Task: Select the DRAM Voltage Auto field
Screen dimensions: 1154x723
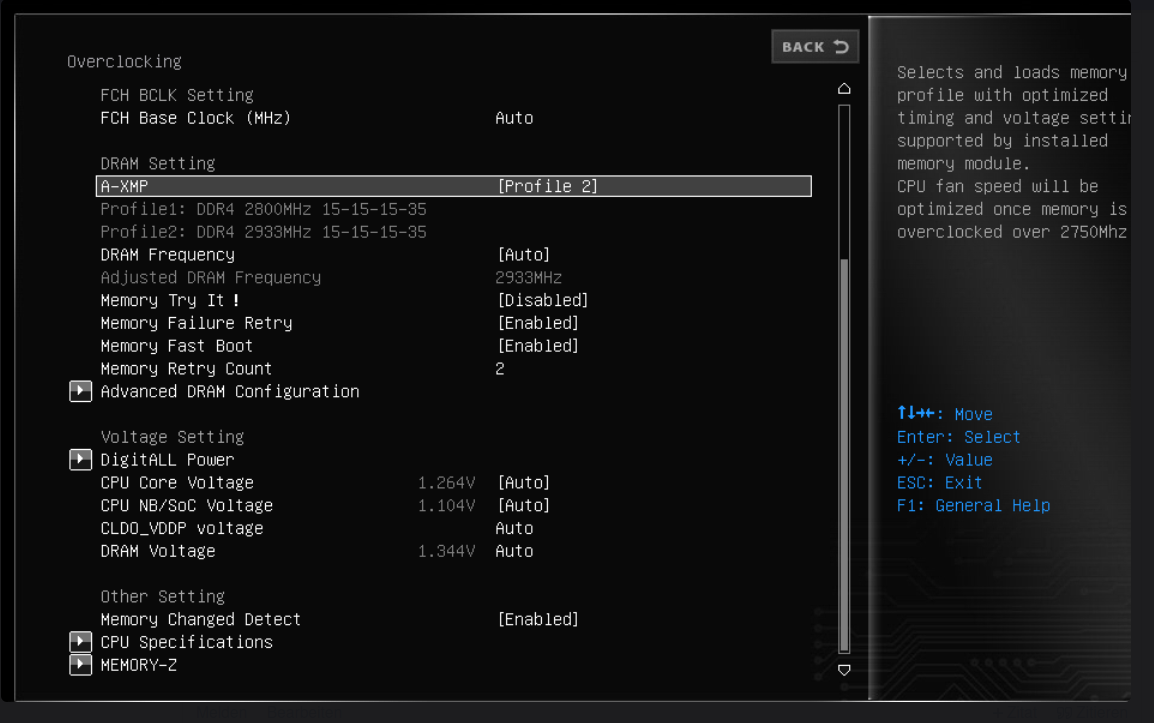Action: 514,551
